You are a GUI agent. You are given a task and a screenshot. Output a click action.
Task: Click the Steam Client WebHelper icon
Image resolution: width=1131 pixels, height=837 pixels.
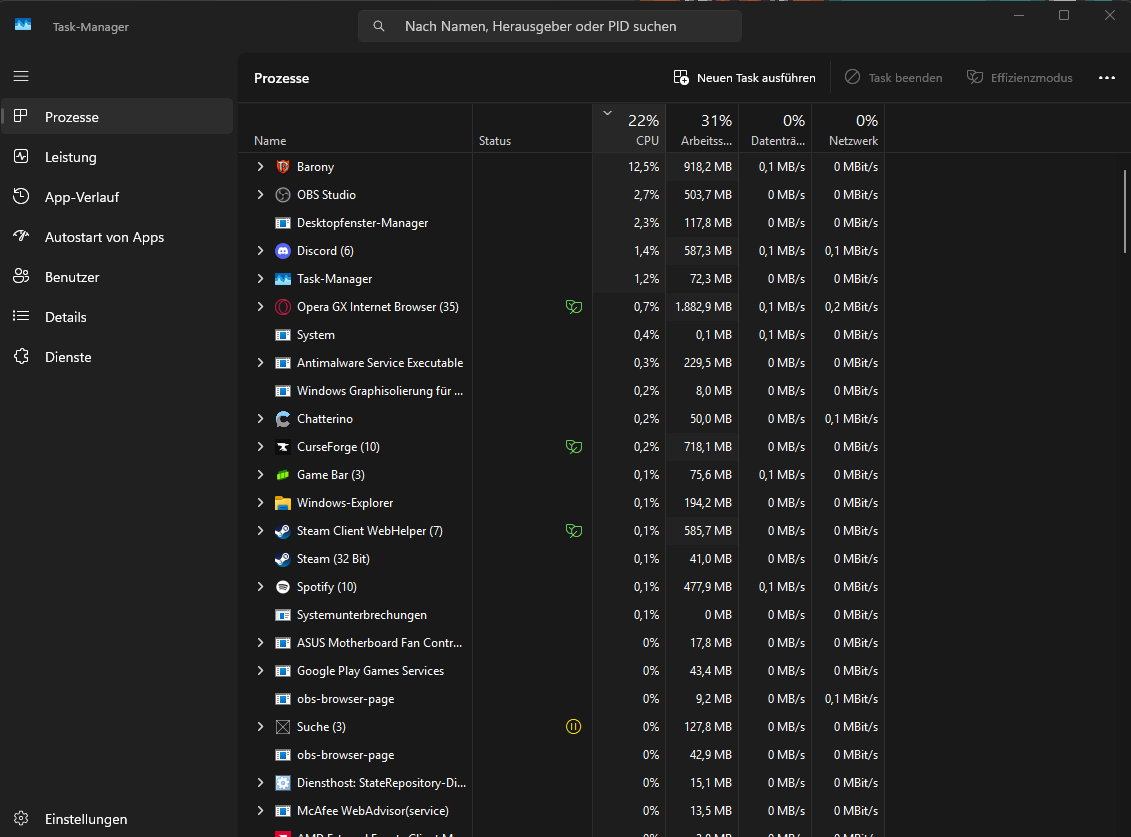283,531
